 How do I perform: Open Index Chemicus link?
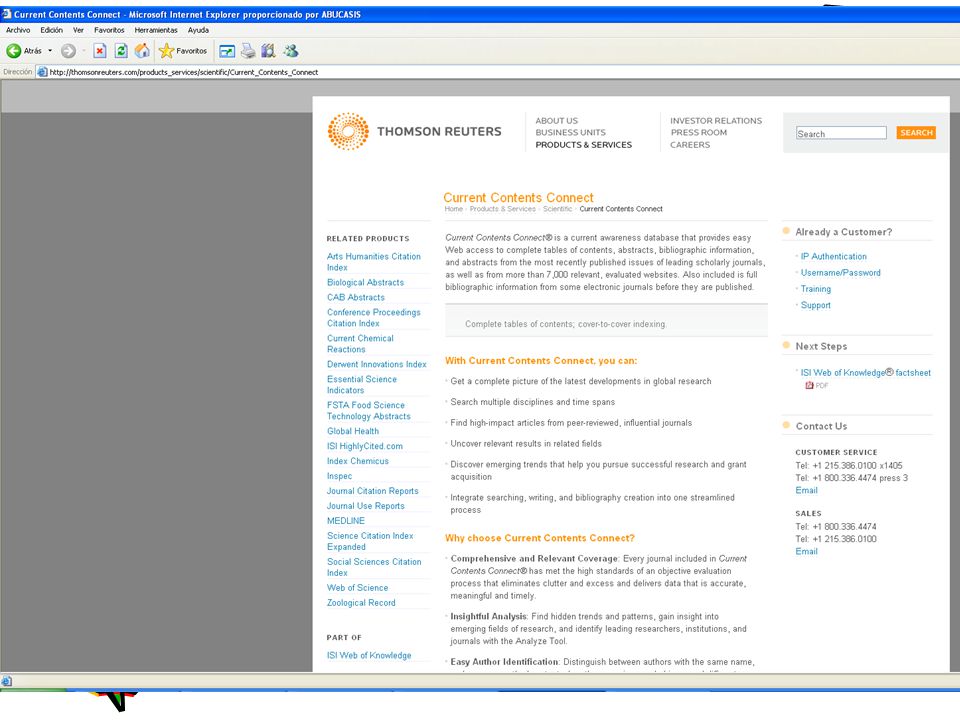pyautogui.click(x=358, y=462)
